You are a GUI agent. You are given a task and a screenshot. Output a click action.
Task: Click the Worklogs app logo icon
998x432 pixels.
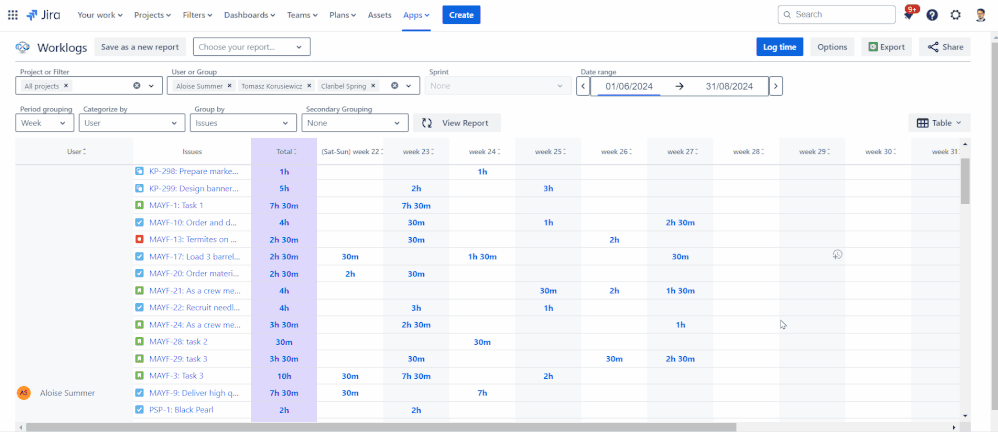click(x=23, y=47)
